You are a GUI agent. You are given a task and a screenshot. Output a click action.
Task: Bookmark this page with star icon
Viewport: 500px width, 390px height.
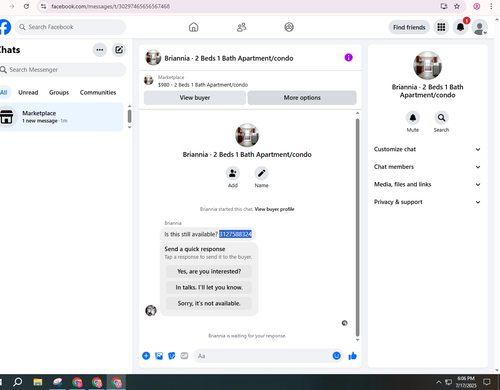(457, 6)
